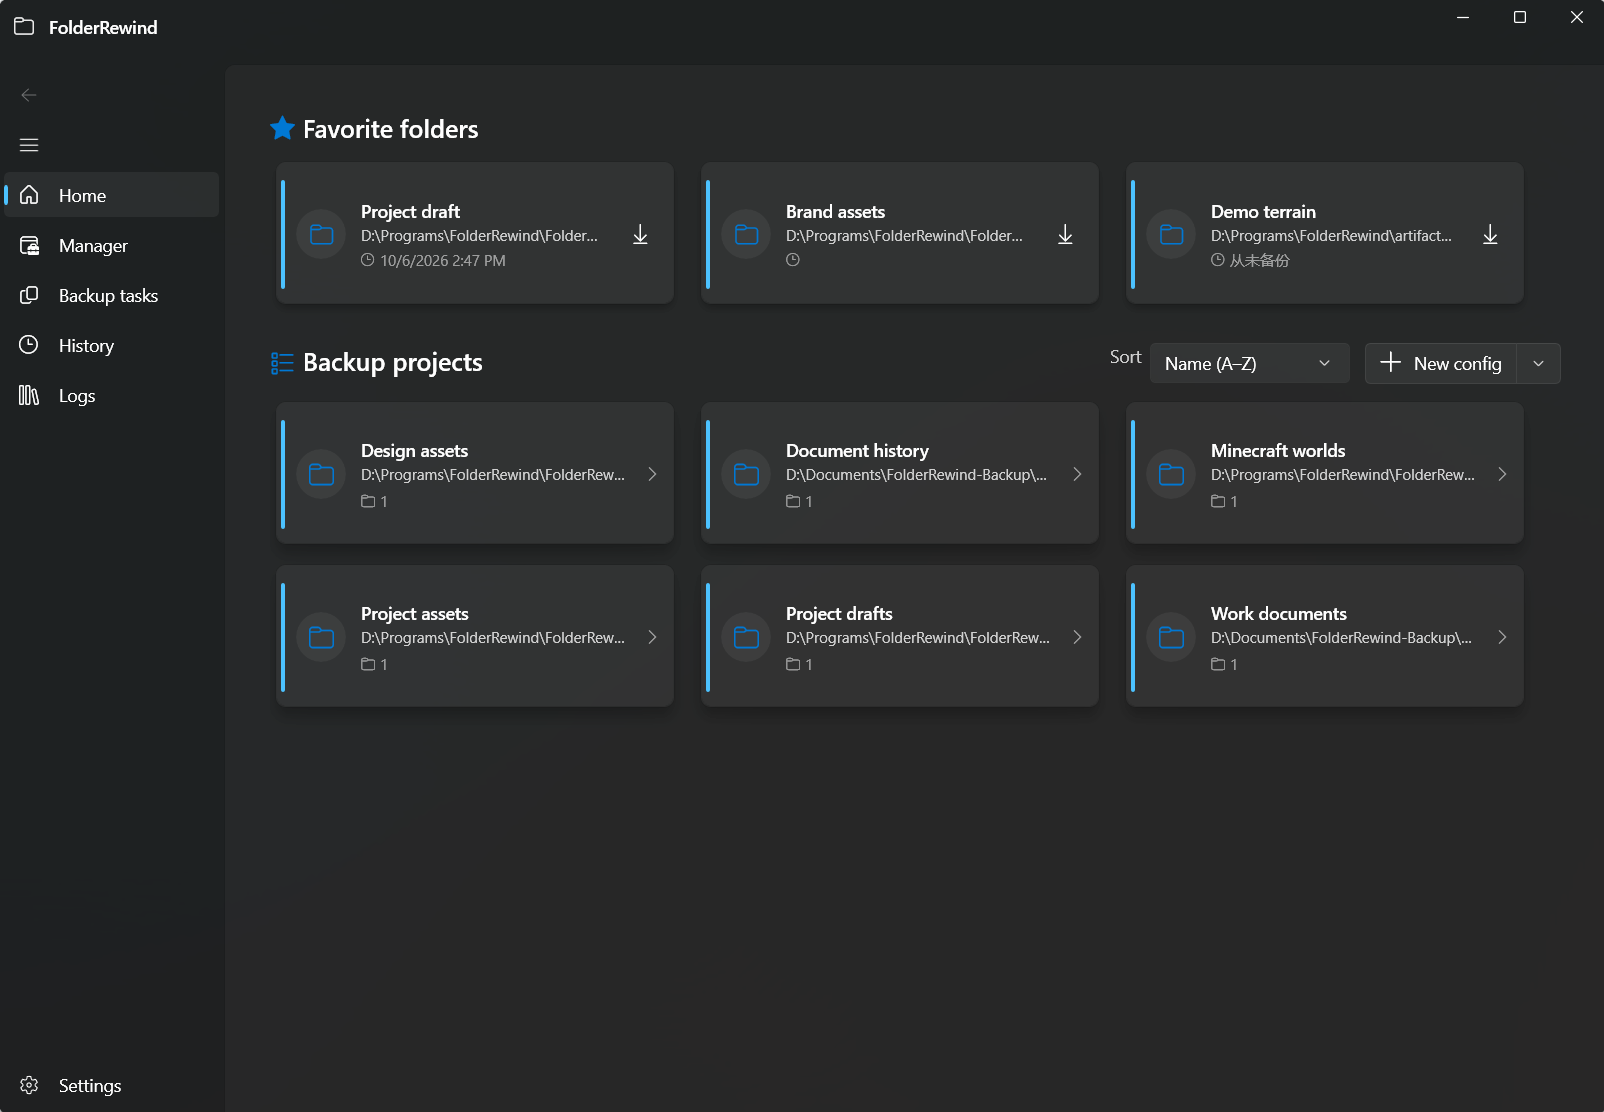
Task: Expand the Project drafts chevron
Action: pos(1077,637)
